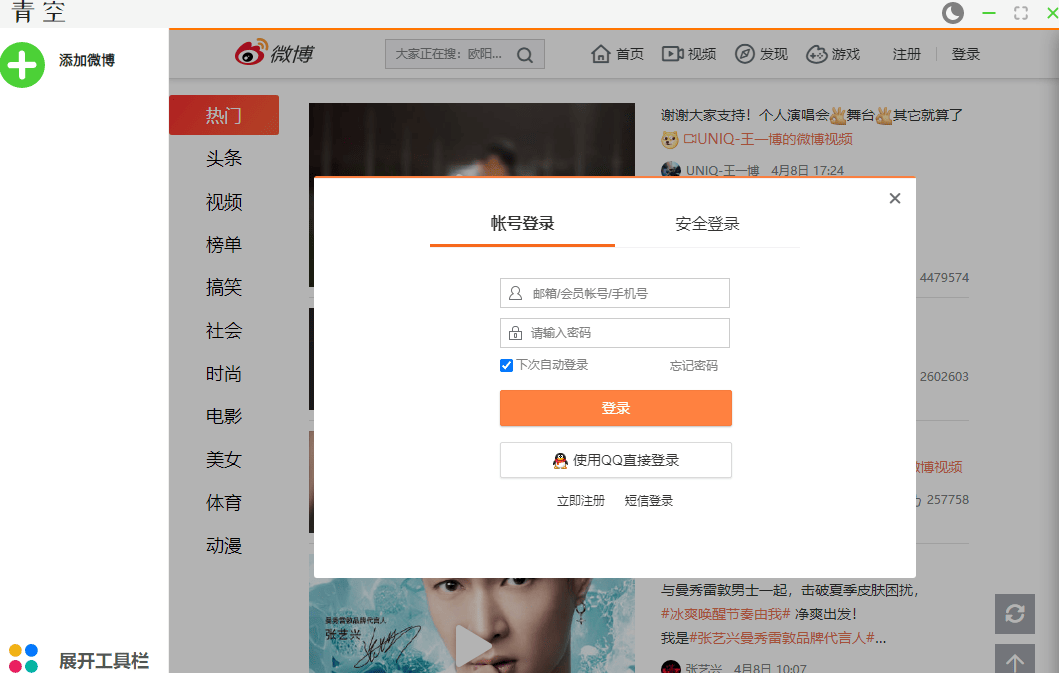Open the Weibo logo homepage
The height and width of the screenshot is (673, 1059).
pyautogui.click(x=274, y=53)
